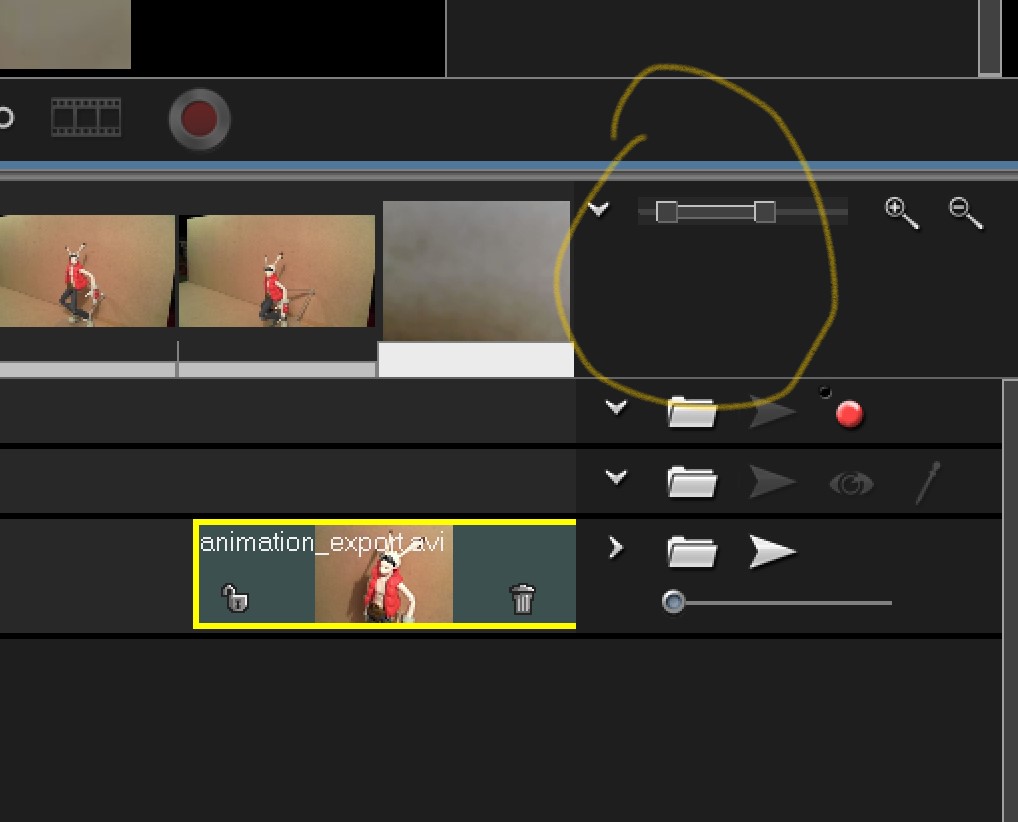Viewport: 1018px width, 822px height.
Task: Open folder icon on record track
Action: (692, 412)
